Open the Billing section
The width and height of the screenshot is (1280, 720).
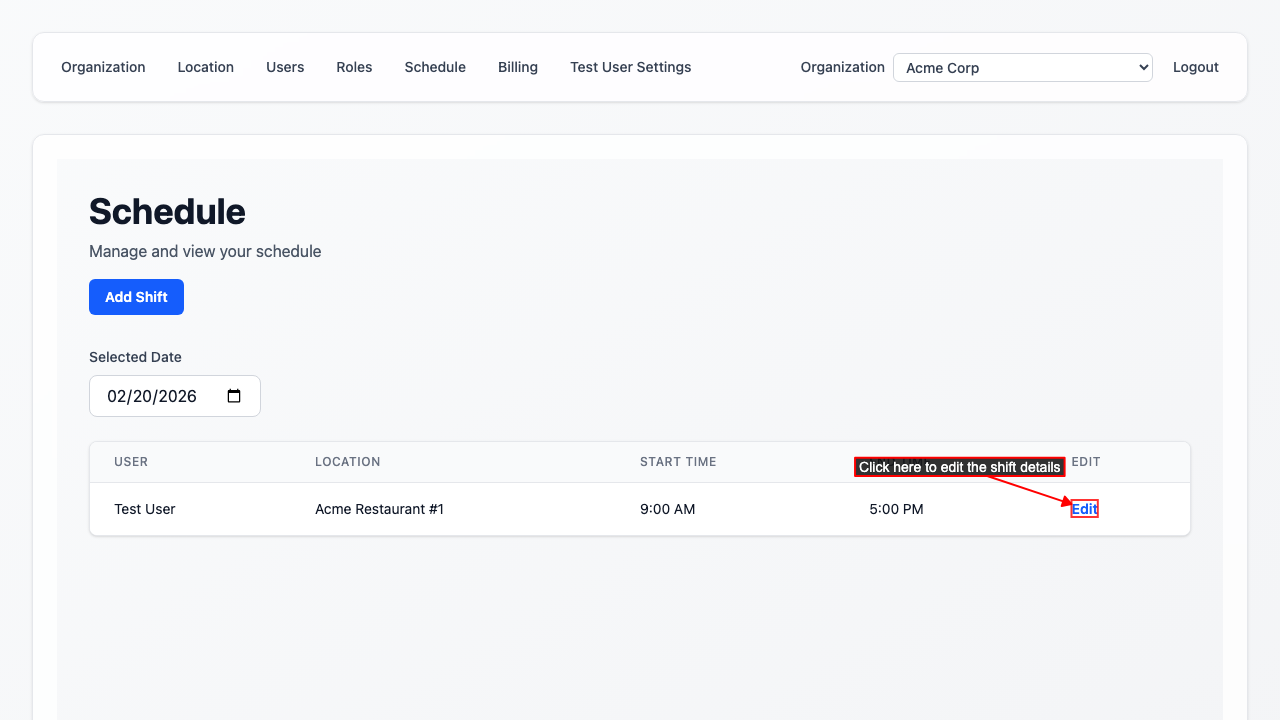coord(518,67)
